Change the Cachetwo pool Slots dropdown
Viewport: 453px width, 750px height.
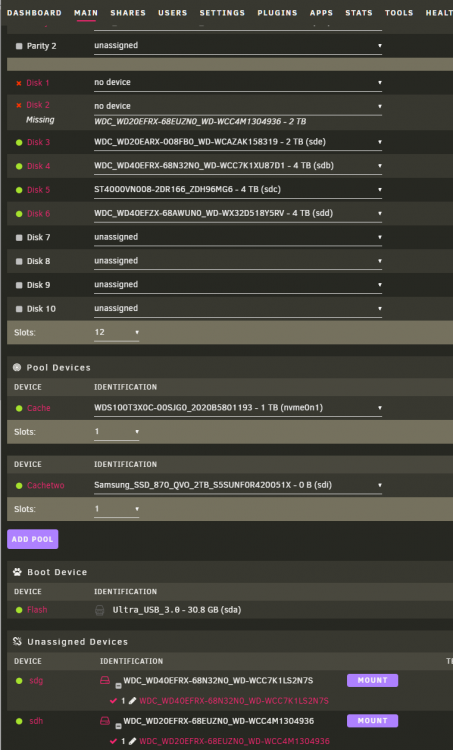click(x=116, y=510)
